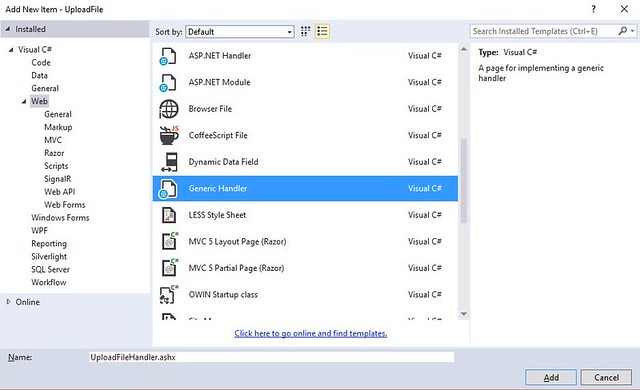Select the SignalR subcategory

[58, 179]
